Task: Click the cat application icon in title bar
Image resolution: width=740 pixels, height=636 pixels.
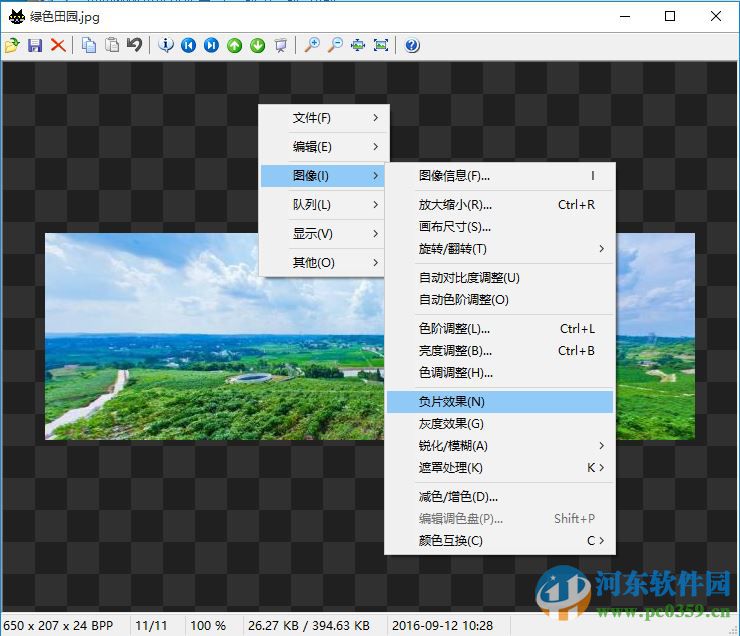Action: (x=17, y=17)
